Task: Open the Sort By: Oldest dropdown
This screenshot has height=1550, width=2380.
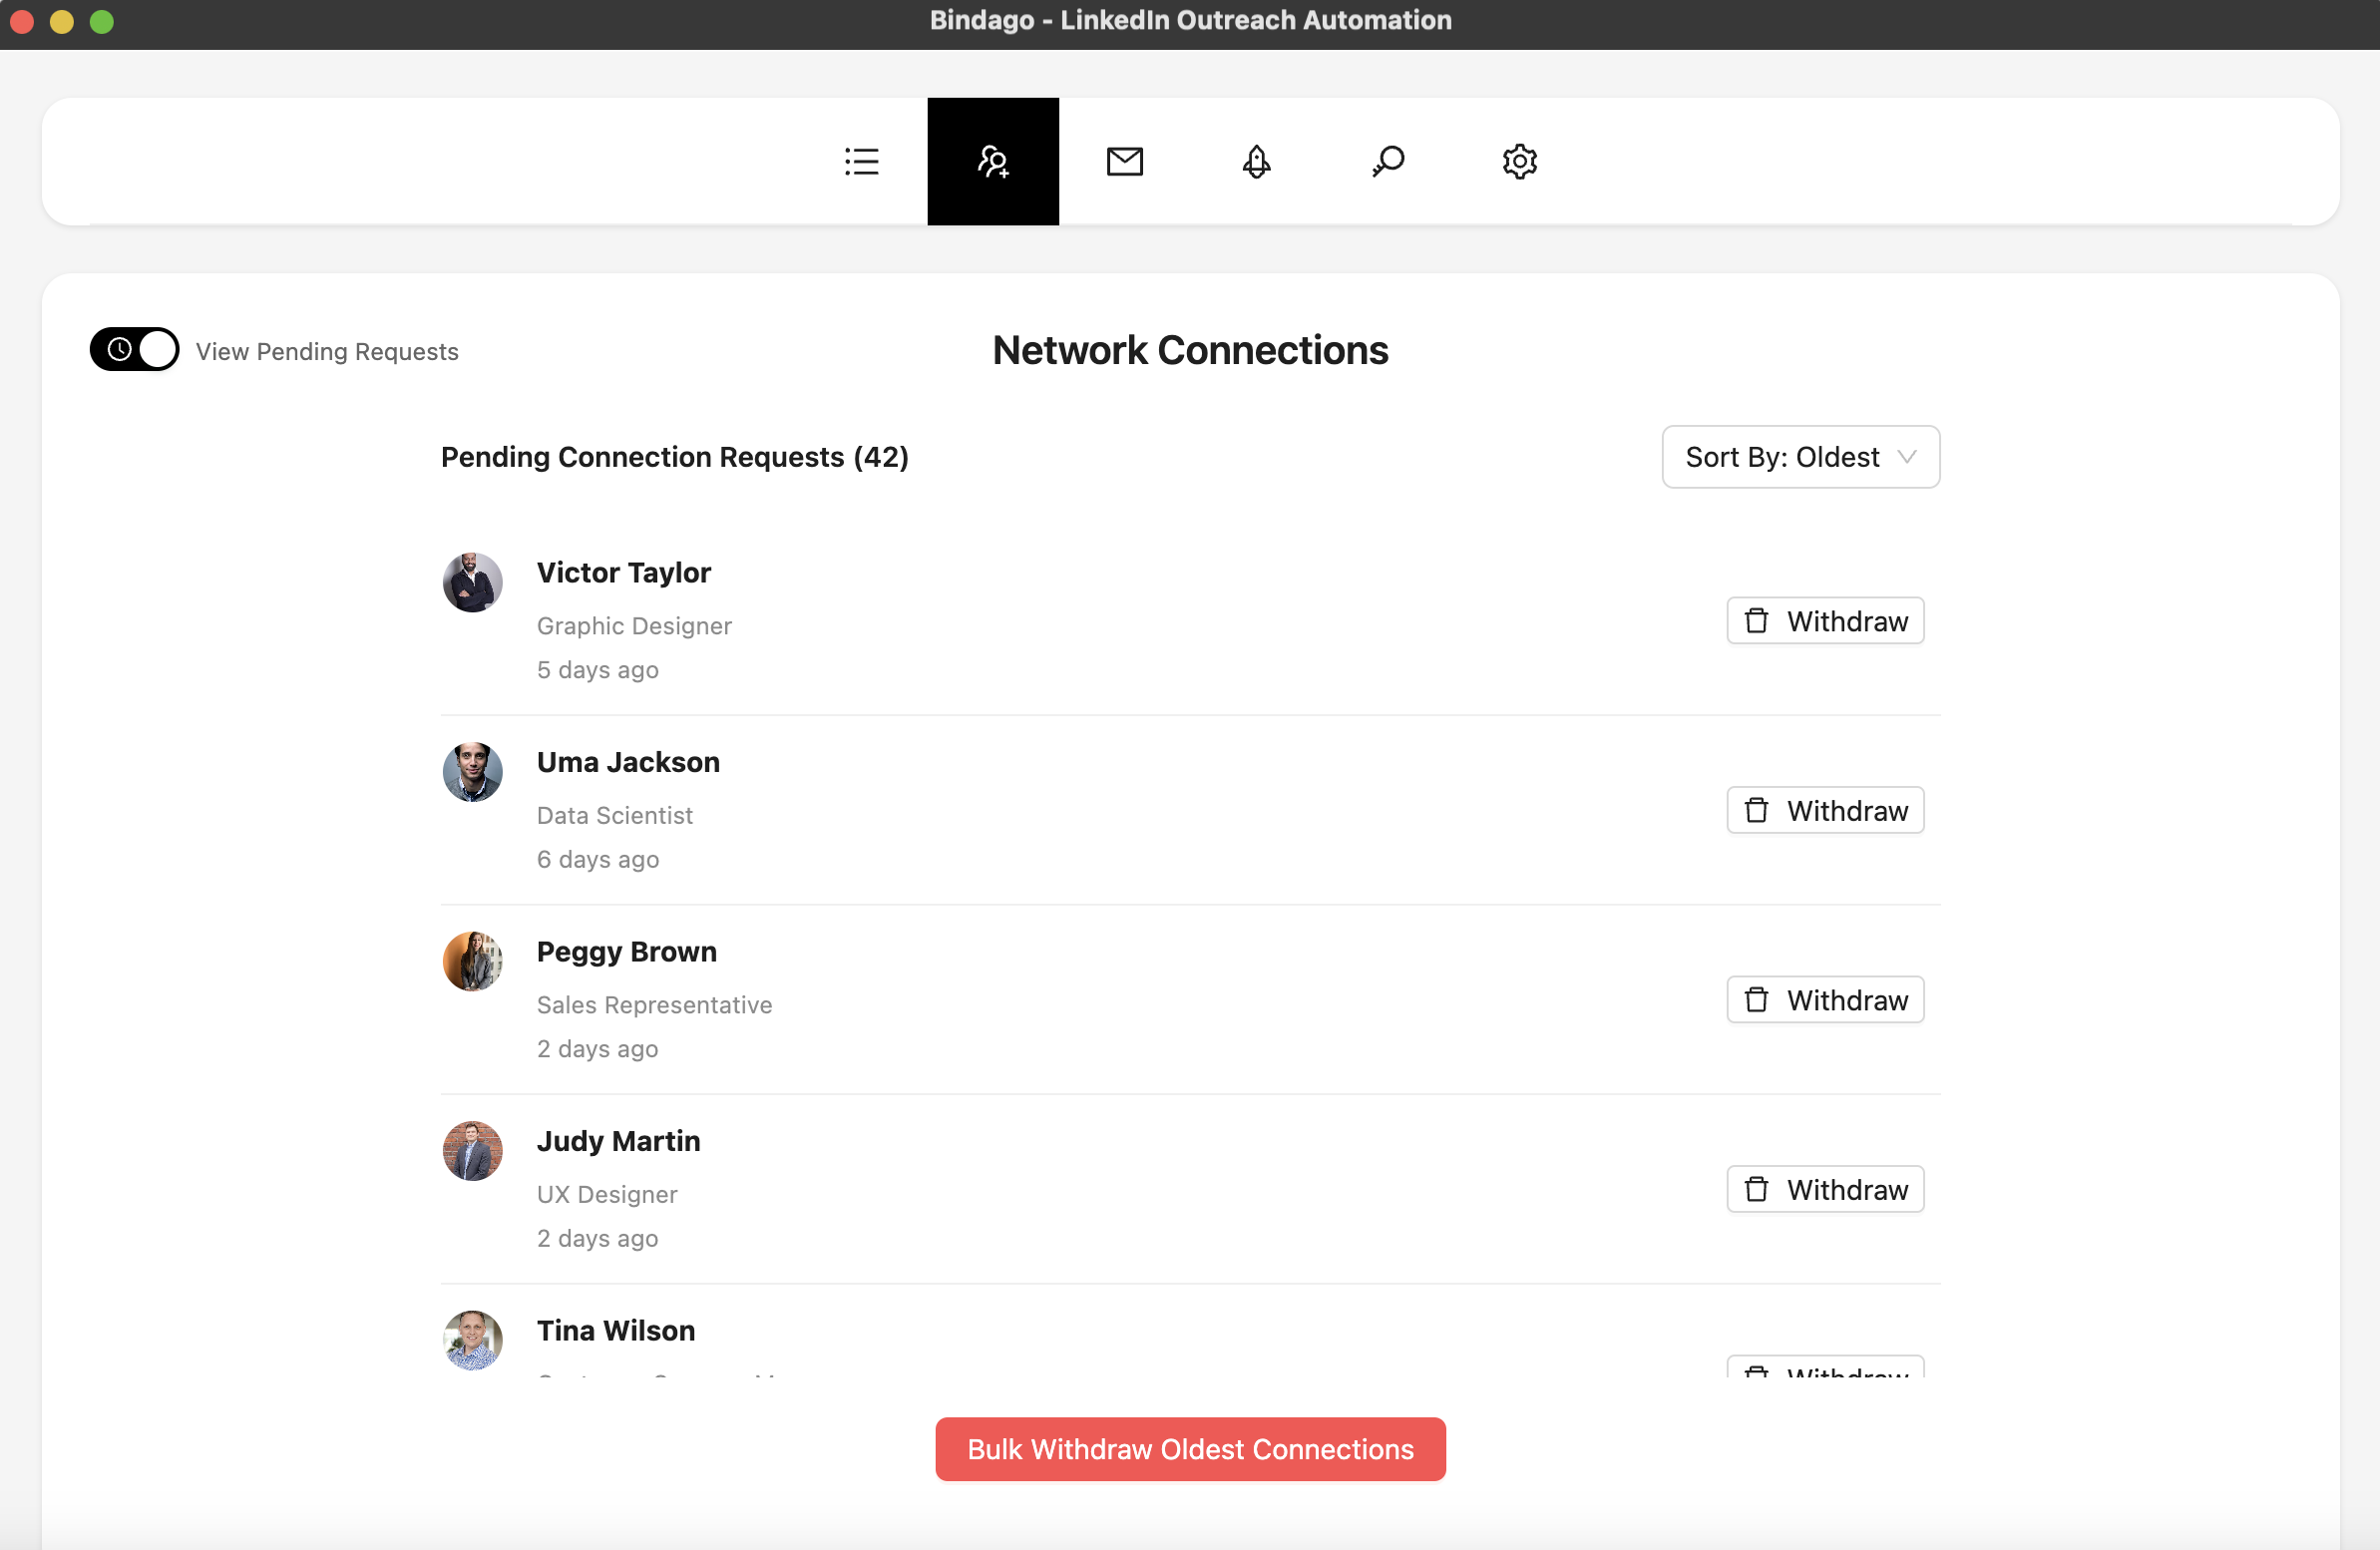Action: (1800, 457)
